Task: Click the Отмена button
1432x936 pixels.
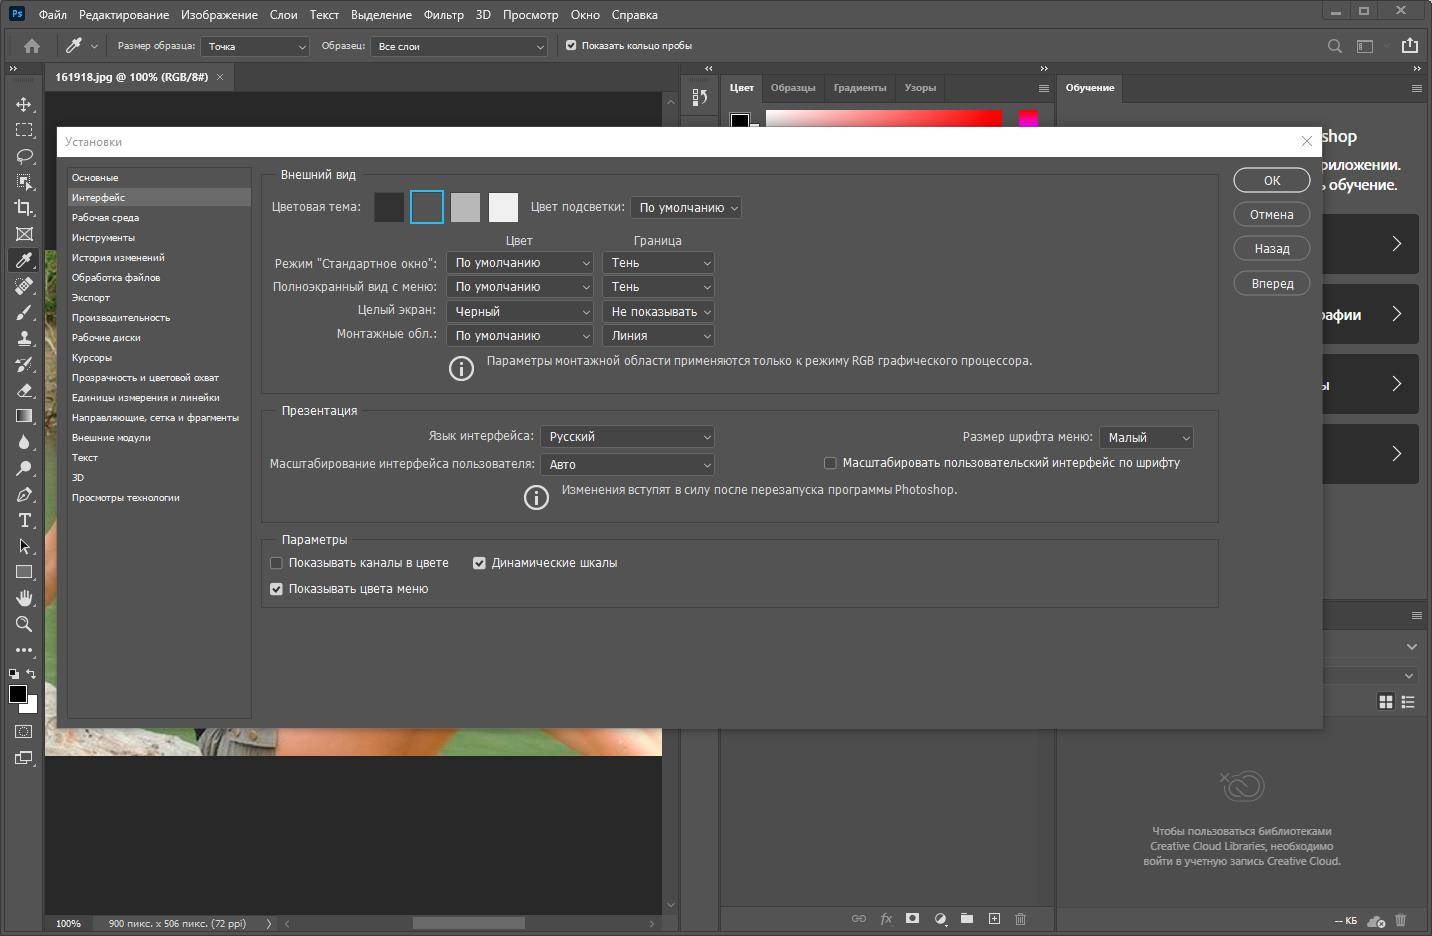Action: [x=1272, y=214]
